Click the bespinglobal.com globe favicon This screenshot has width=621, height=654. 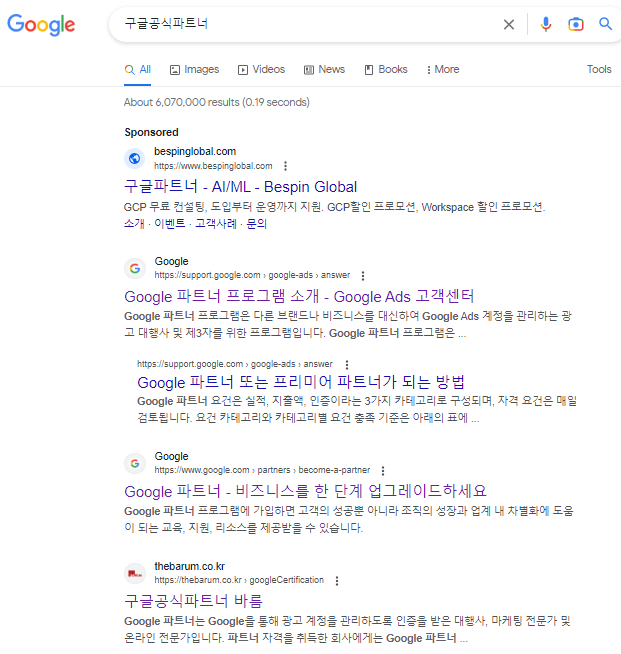(135, 158)
